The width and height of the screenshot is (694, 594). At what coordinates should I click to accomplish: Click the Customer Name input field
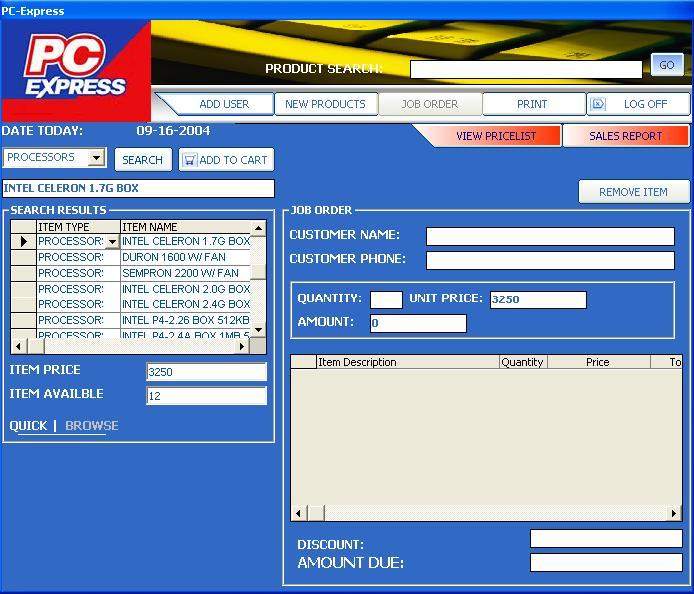coord(550,236)
